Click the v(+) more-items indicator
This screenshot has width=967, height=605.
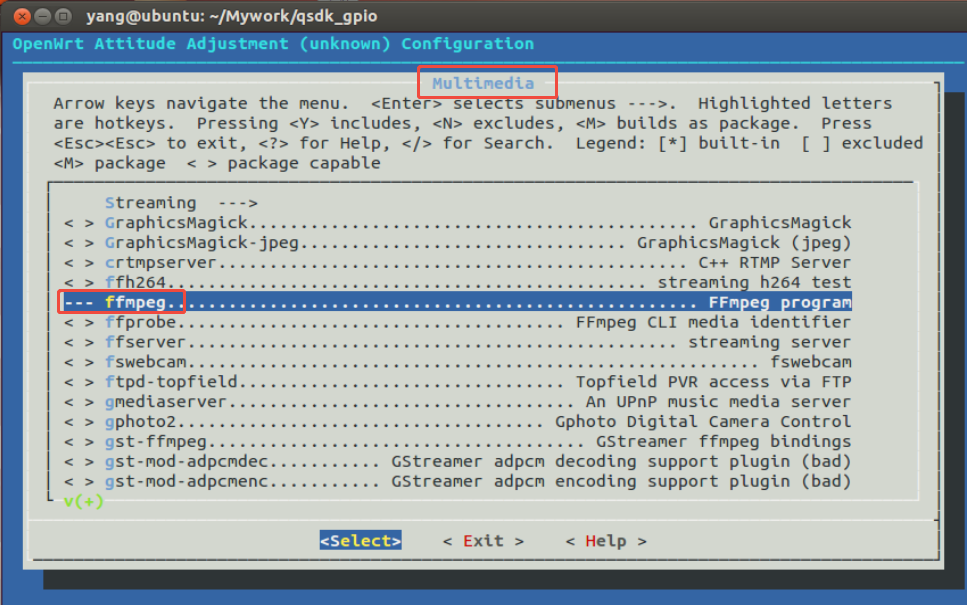tap(83, 501)
